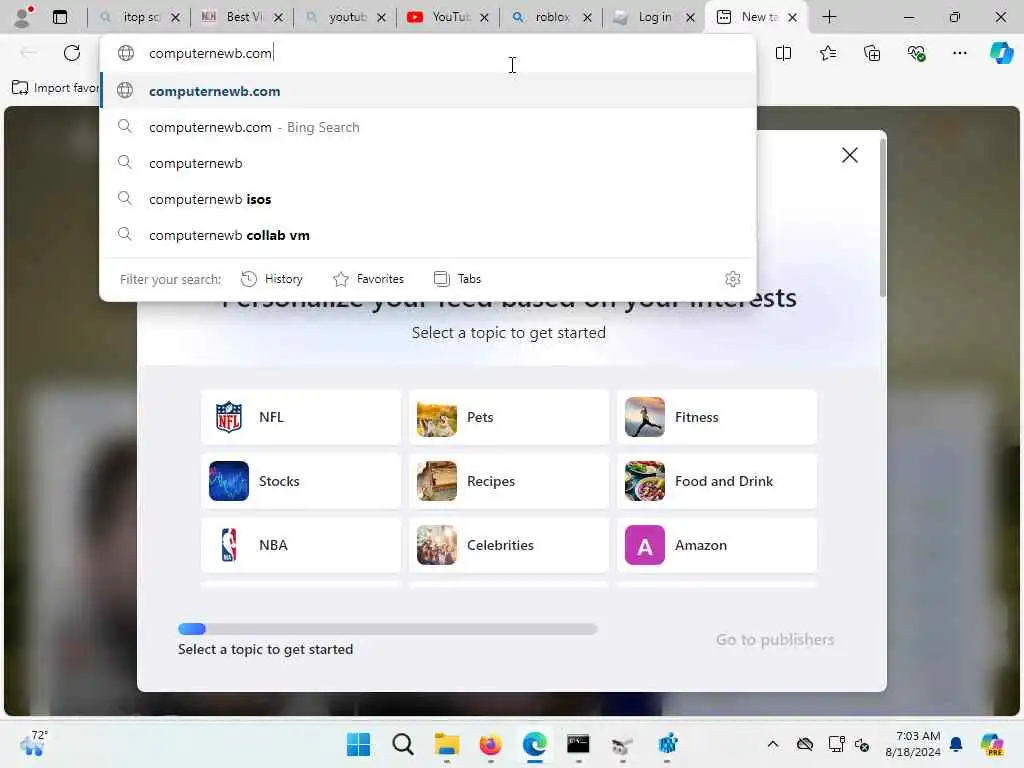This screenshot has width=1024, height=768.
Task: Select the NBA topic card
Action: click(301, 545)
